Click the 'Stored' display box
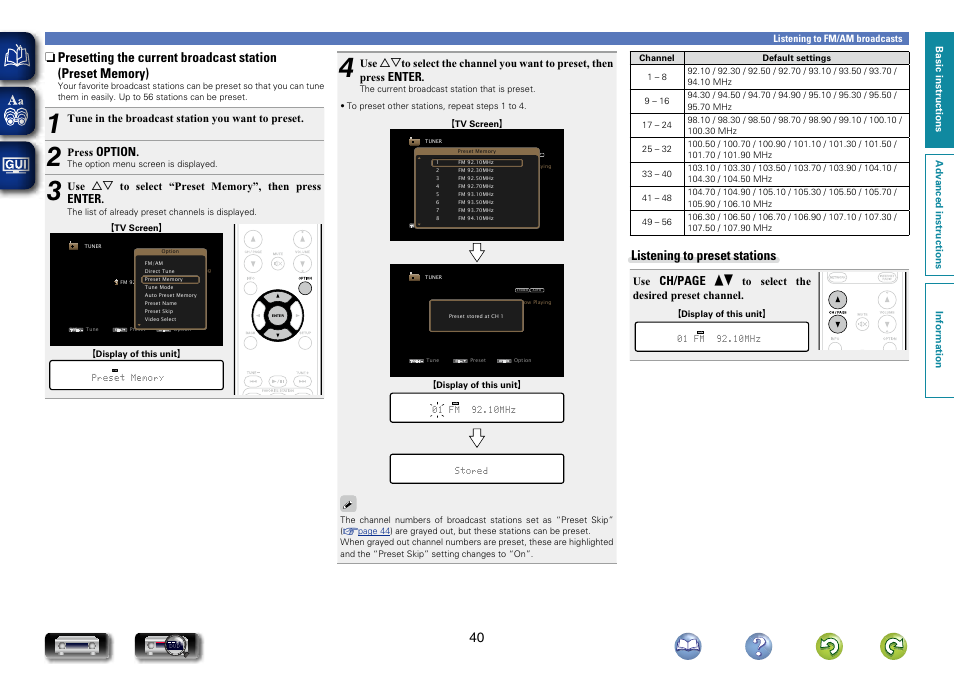 pyautogui.click(x=477, y=469)
